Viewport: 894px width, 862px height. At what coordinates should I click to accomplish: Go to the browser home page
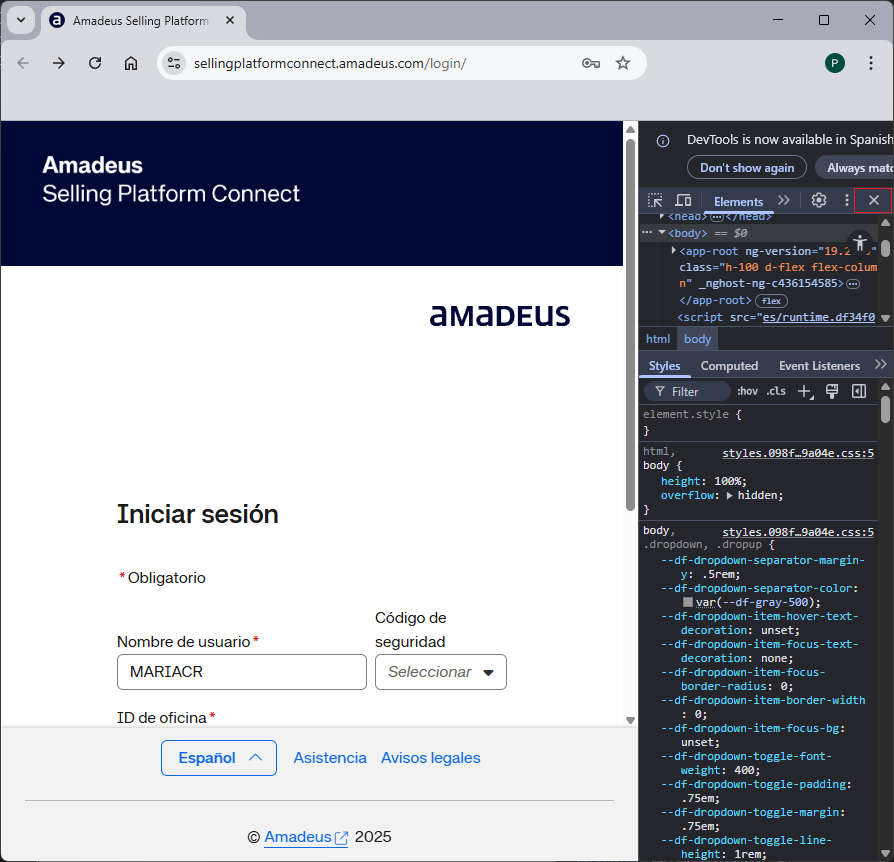131,63
